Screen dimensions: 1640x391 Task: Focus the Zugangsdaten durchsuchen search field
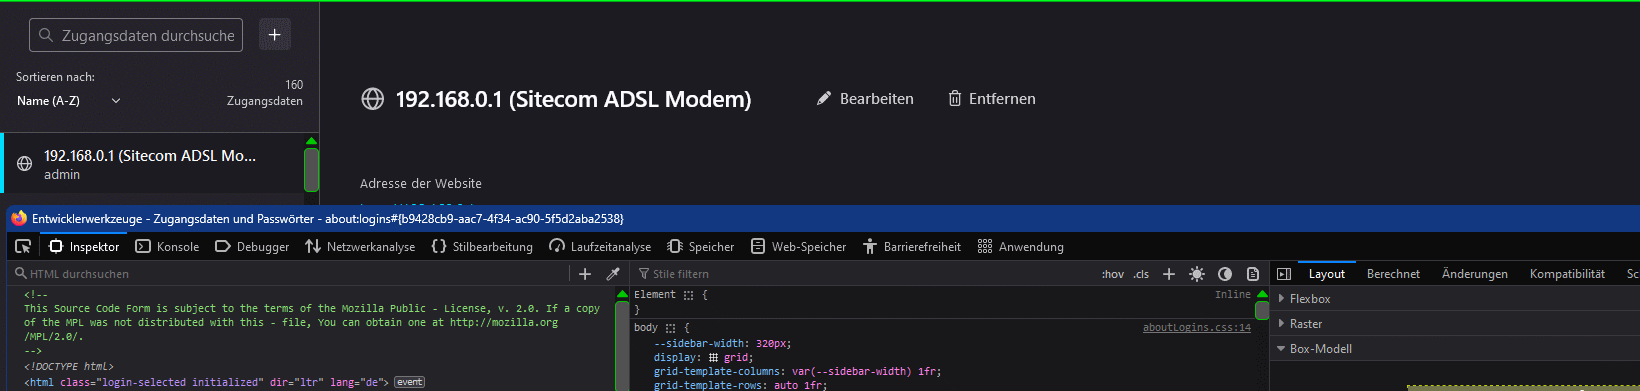click(x=136, y=35)
